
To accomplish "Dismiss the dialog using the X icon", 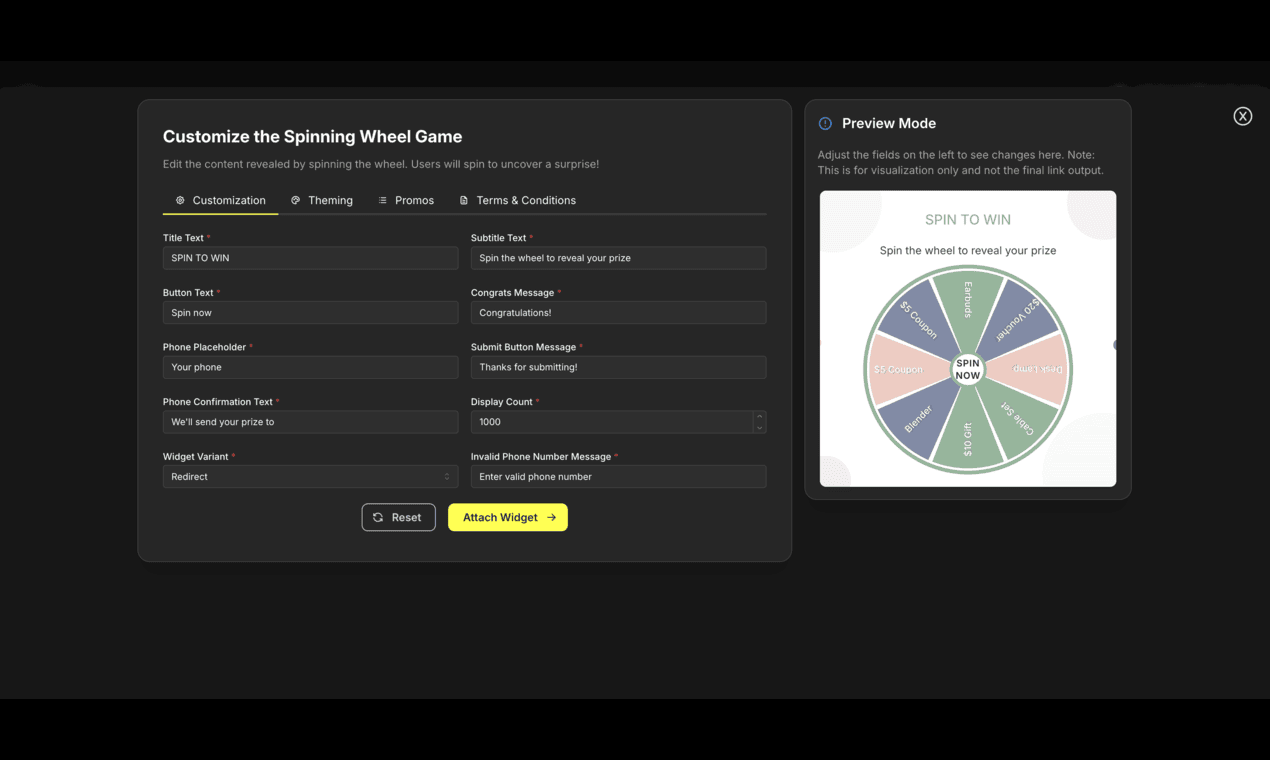I will [x=1242, y=116].
